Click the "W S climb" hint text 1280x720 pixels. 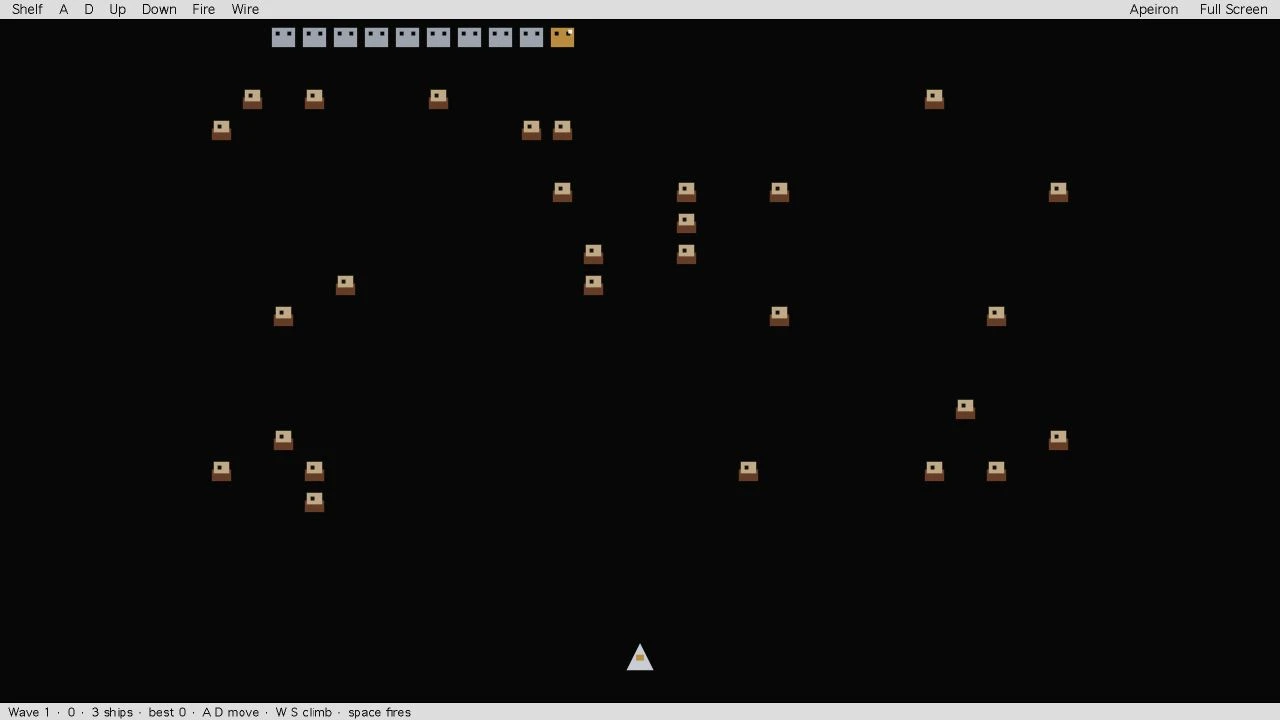pos(303,712)
